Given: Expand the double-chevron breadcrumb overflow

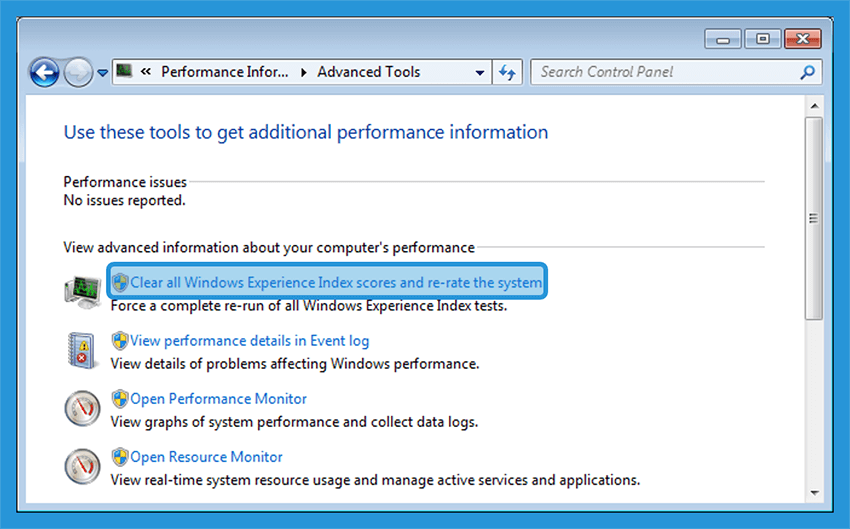Looking at the screenshot, I should [x=145, y=72].
